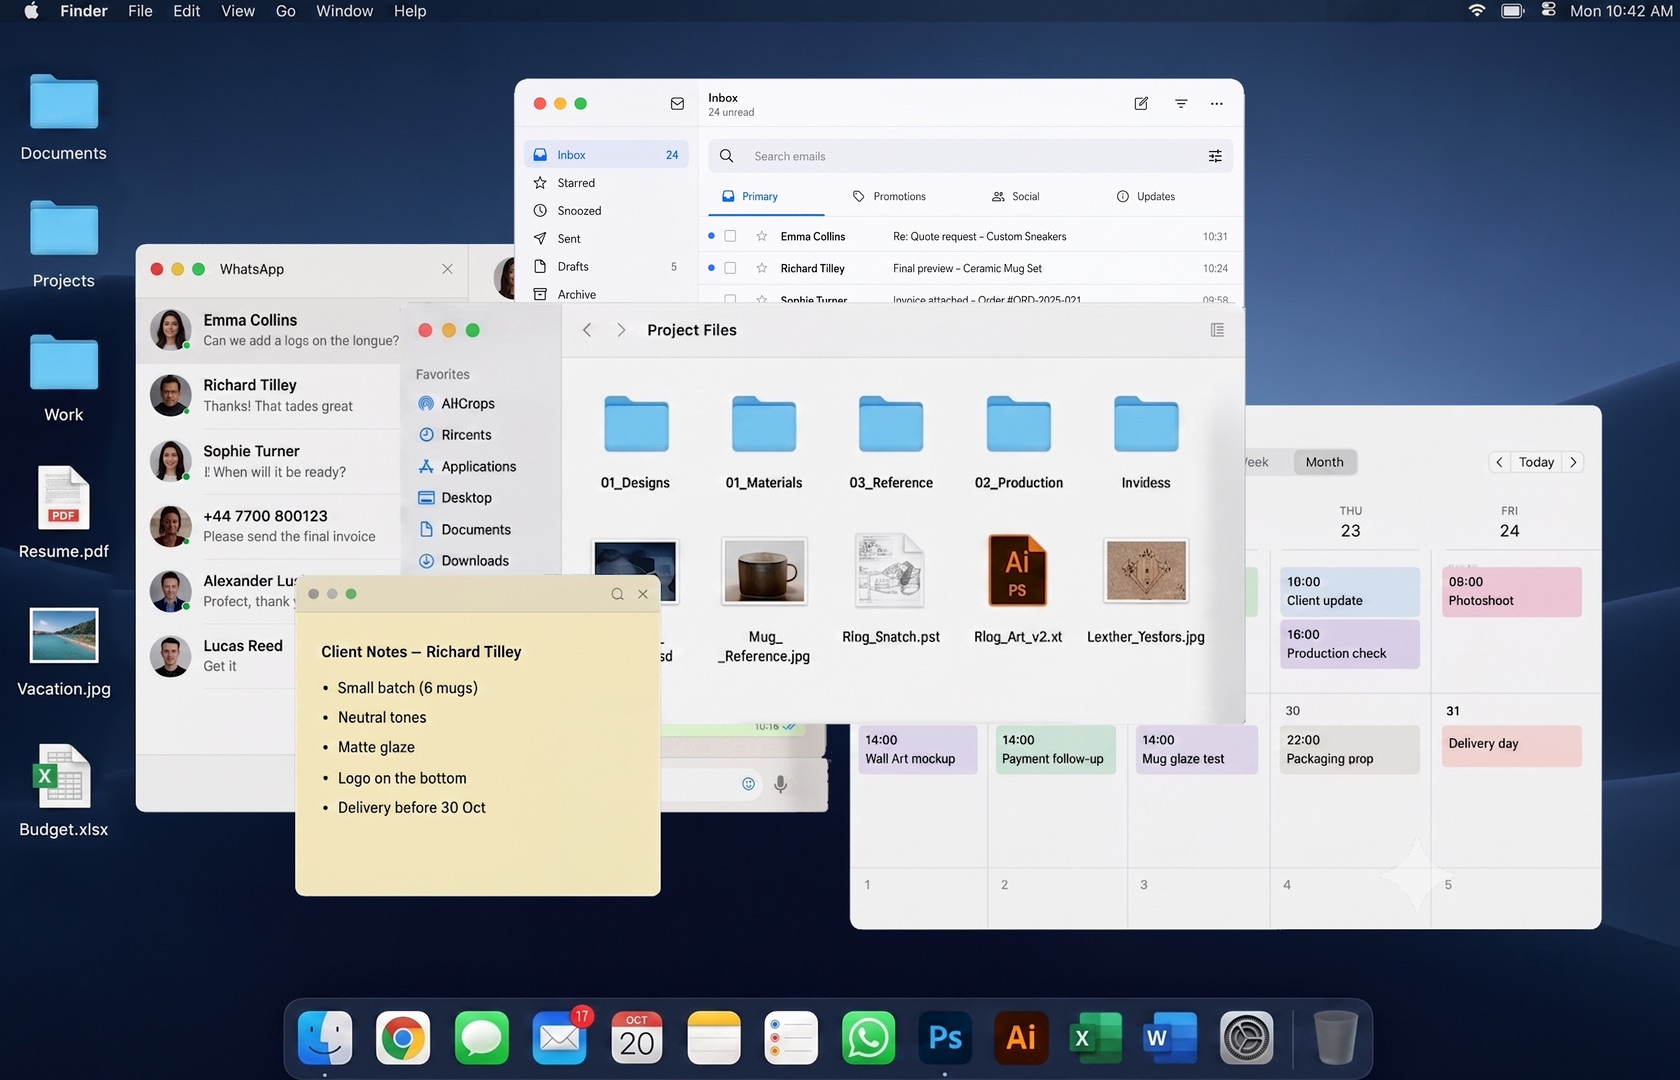This screenshot has width=1680, height=1080.
Task: Open the File menu in the menu bar
Action: 140,11
